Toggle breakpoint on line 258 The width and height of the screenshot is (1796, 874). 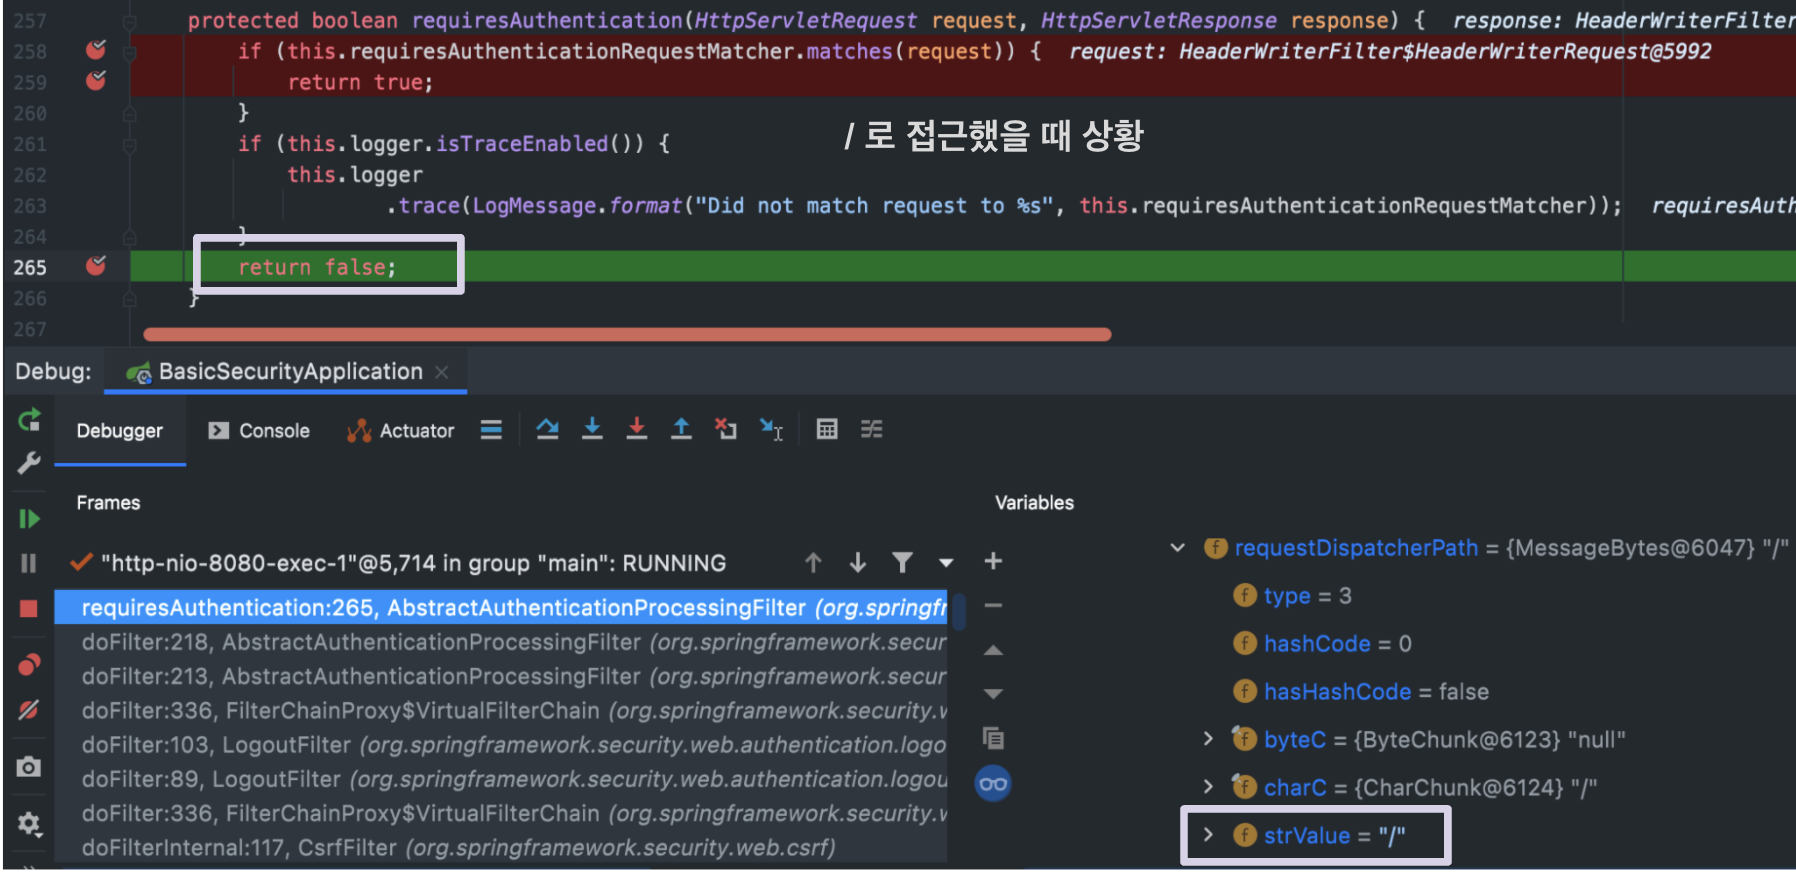pos(96,49)
